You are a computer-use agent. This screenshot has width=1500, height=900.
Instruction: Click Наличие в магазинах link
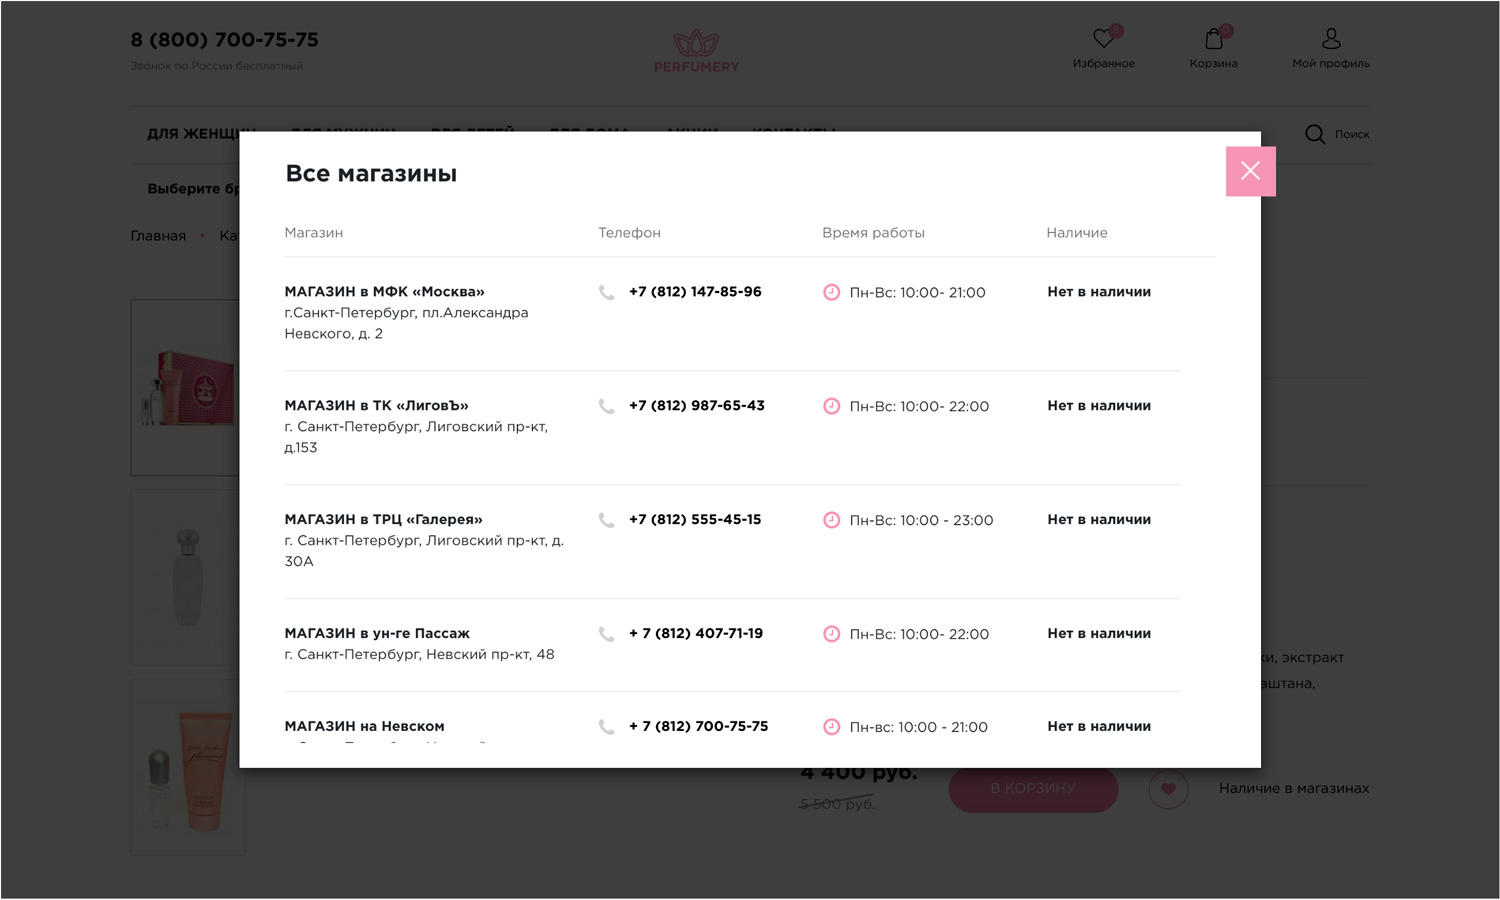click(x=1294, y=788)
